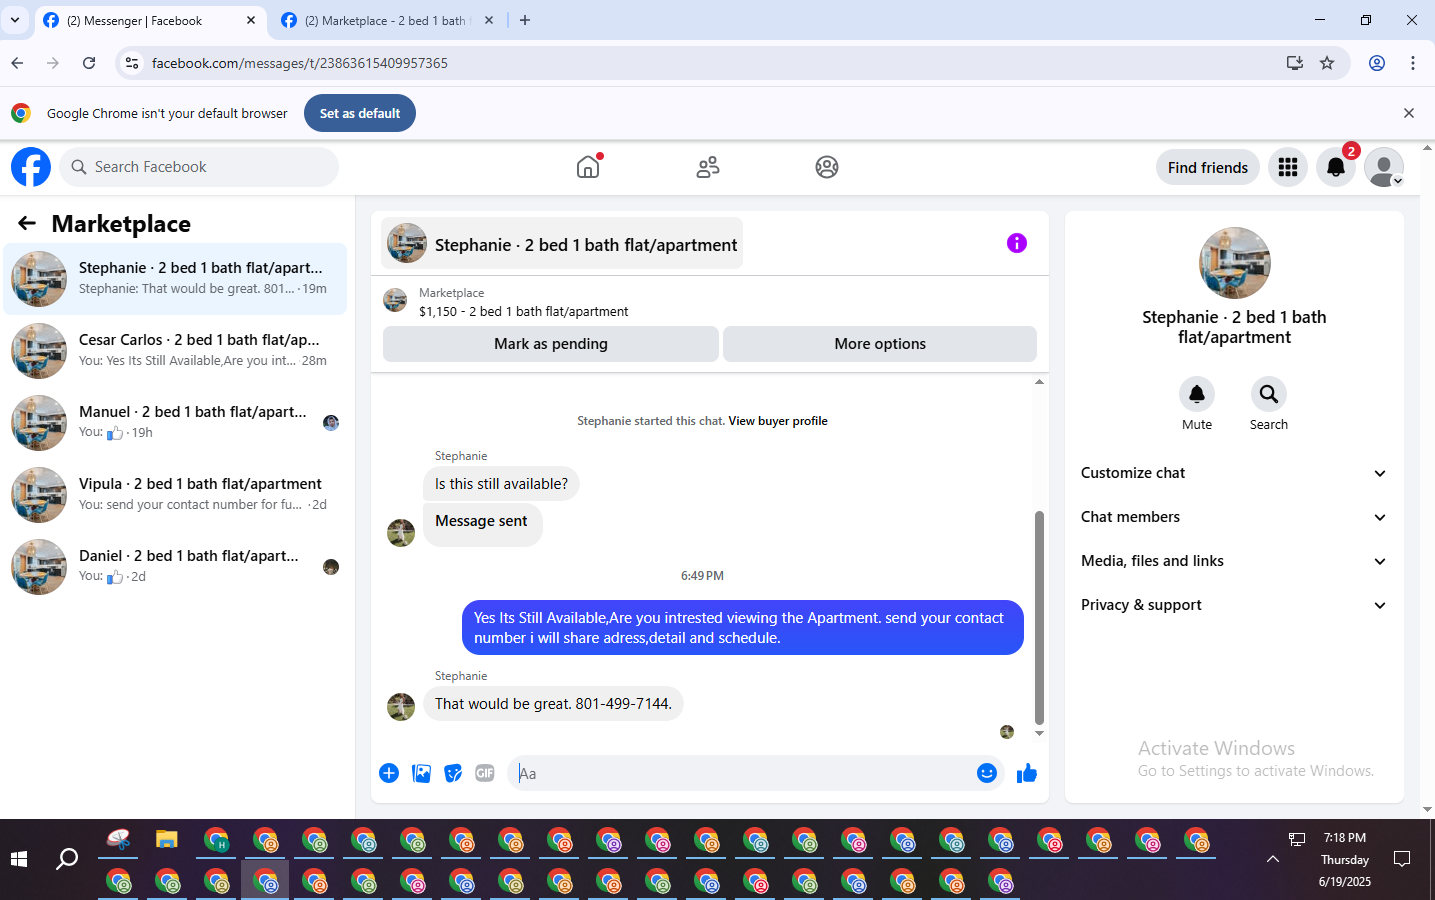Go back in the browser
The height and width of the screenshot is (900, 1435).
(17, 63)
